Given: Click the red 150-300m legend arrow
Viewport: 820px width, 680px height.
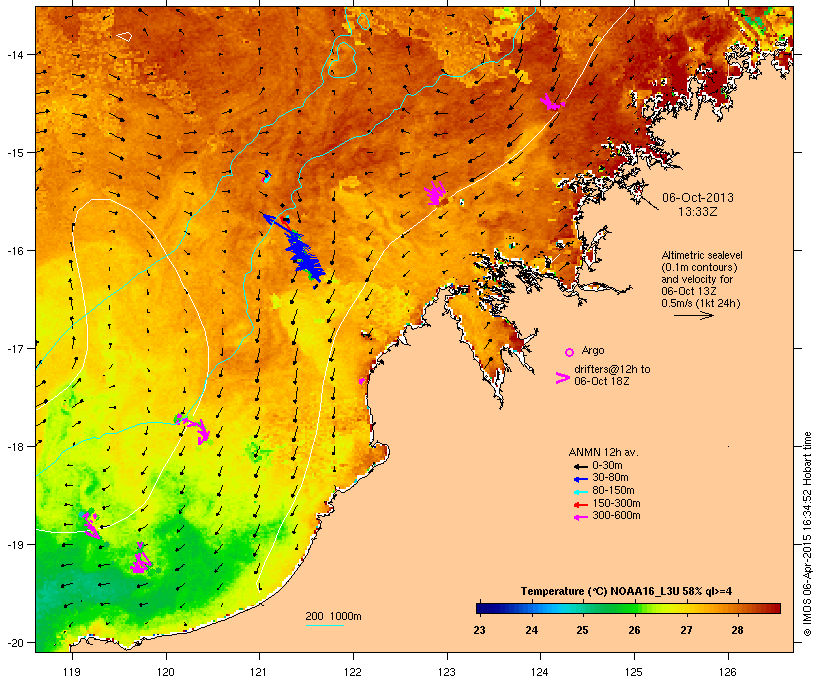Looking at the screenshot, I should click(580, 505).
